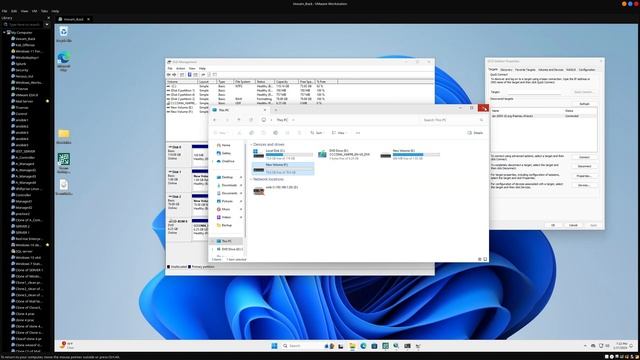640x360 pixels.
Task: Open the text document desktop icon
Action: pyautogui.click(x=64, y=187)
